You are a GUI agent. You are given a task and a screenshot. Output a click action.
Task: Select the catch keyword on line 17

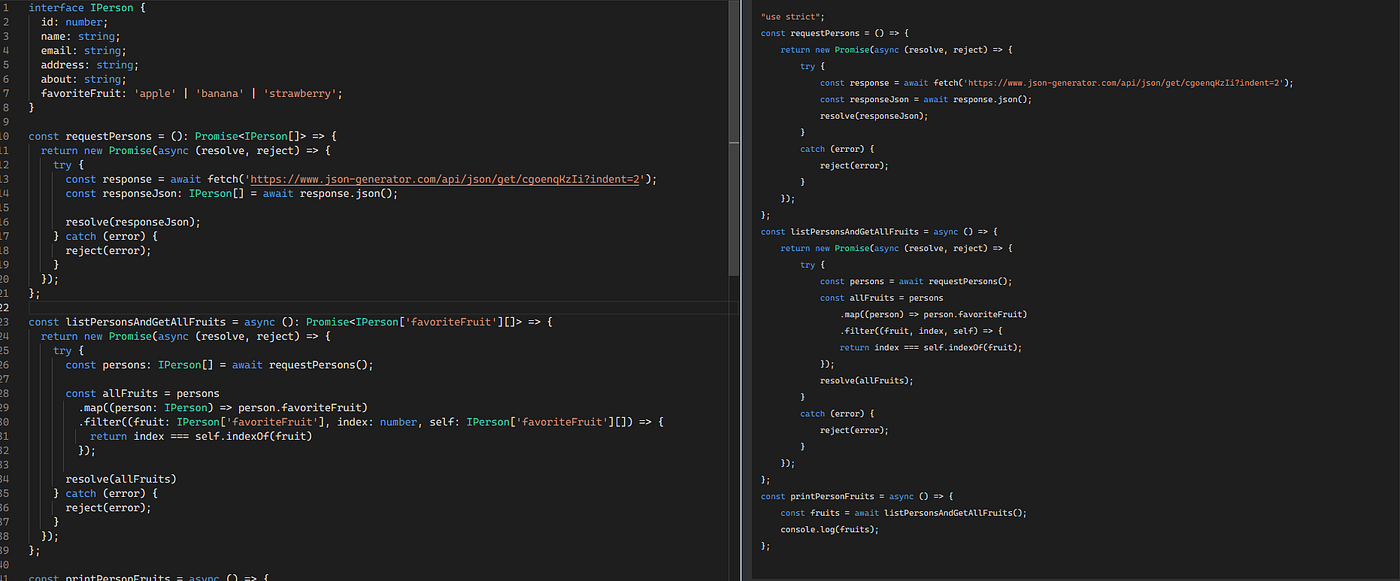click(x=81, y=235)
